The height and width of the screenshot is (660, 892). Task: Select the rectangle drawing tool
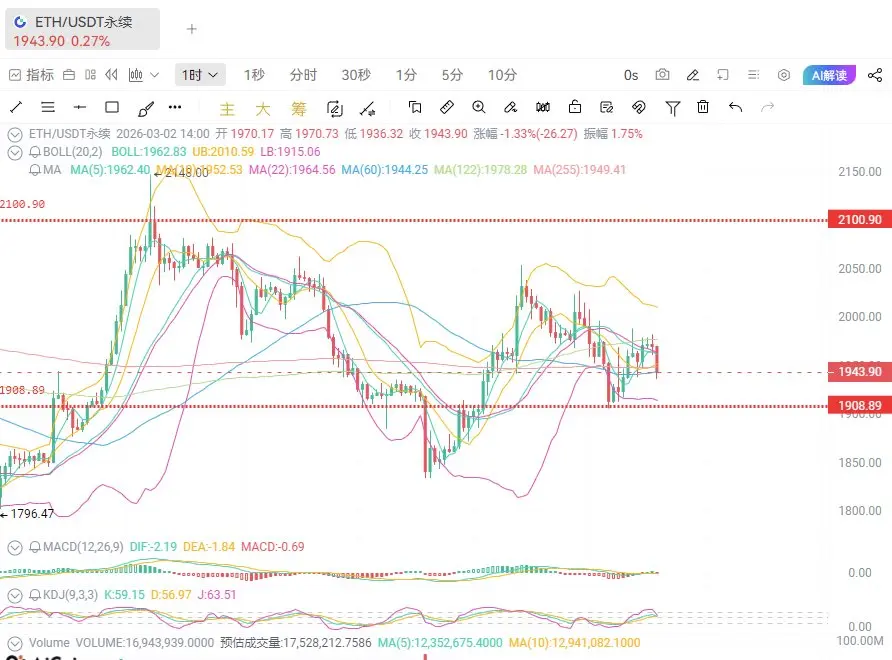(x=112, y=107)
